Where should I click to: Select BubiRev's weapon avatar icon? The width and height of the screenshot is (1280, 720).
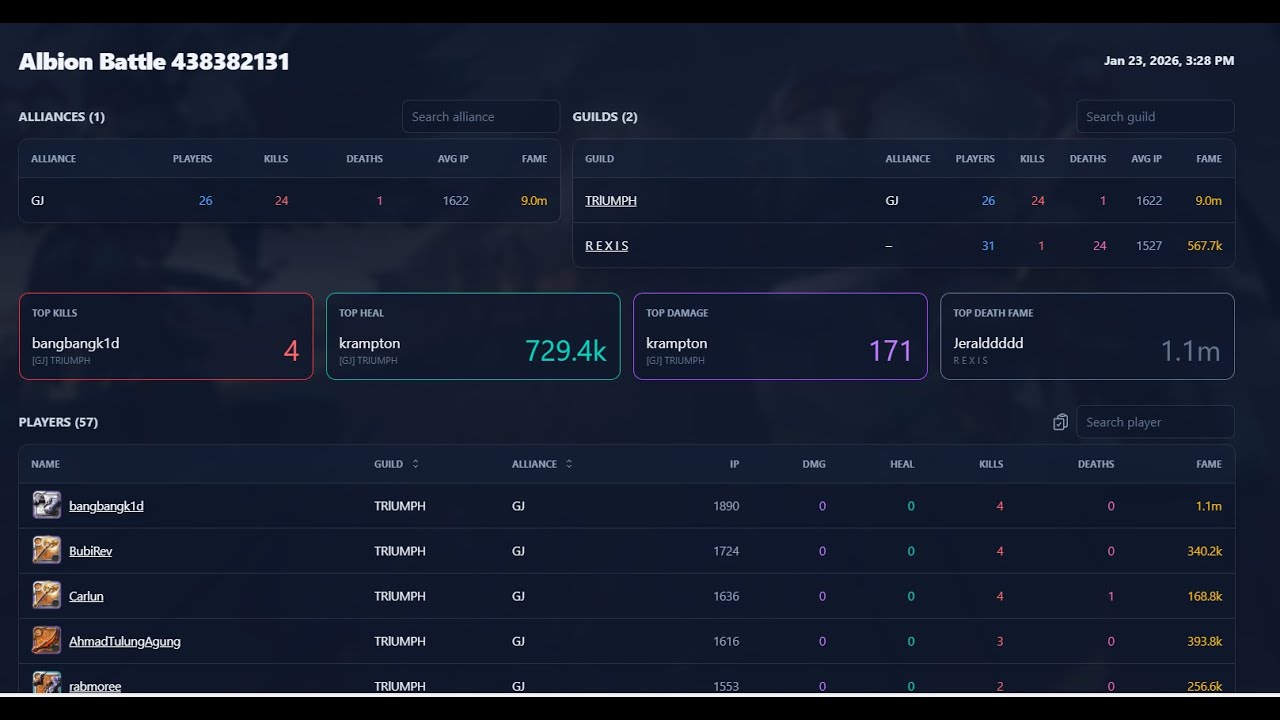(47, 550)
